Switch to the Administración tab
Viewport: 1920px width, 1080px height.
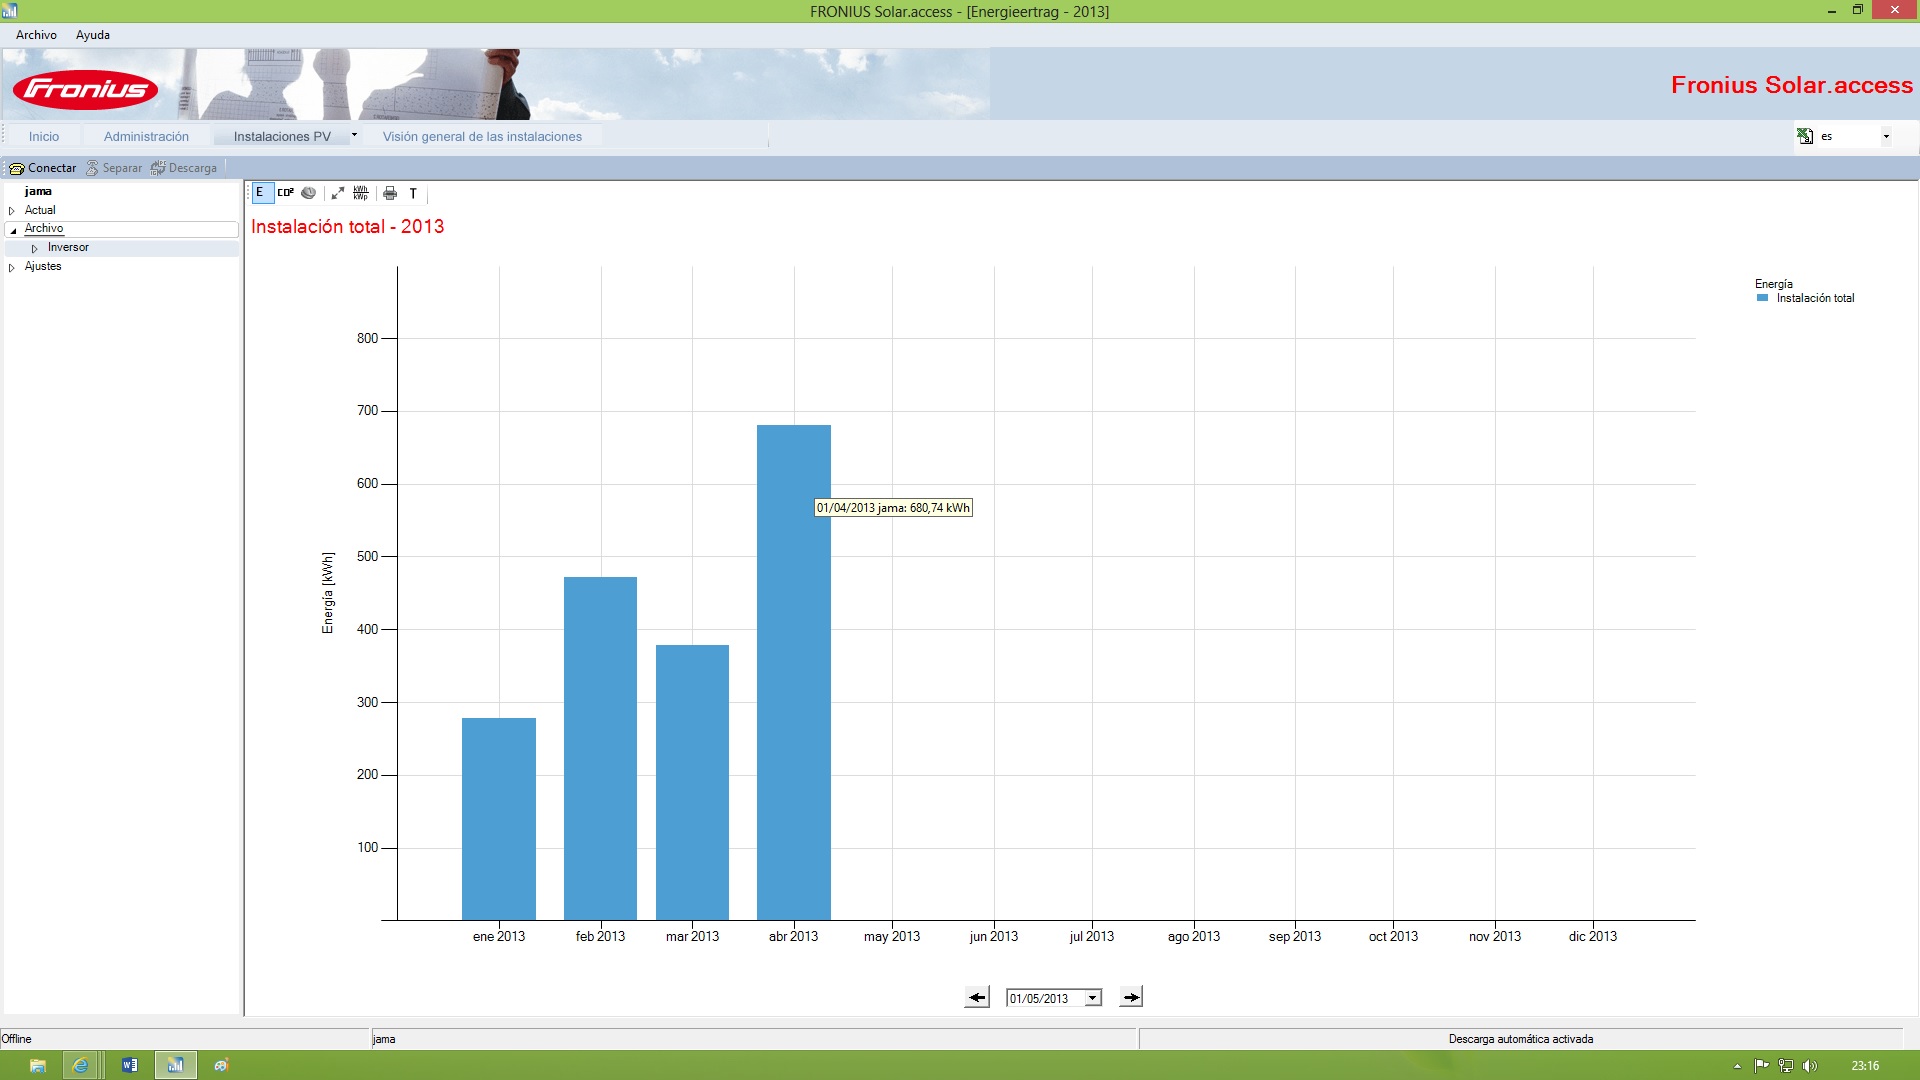click(146, 137)
